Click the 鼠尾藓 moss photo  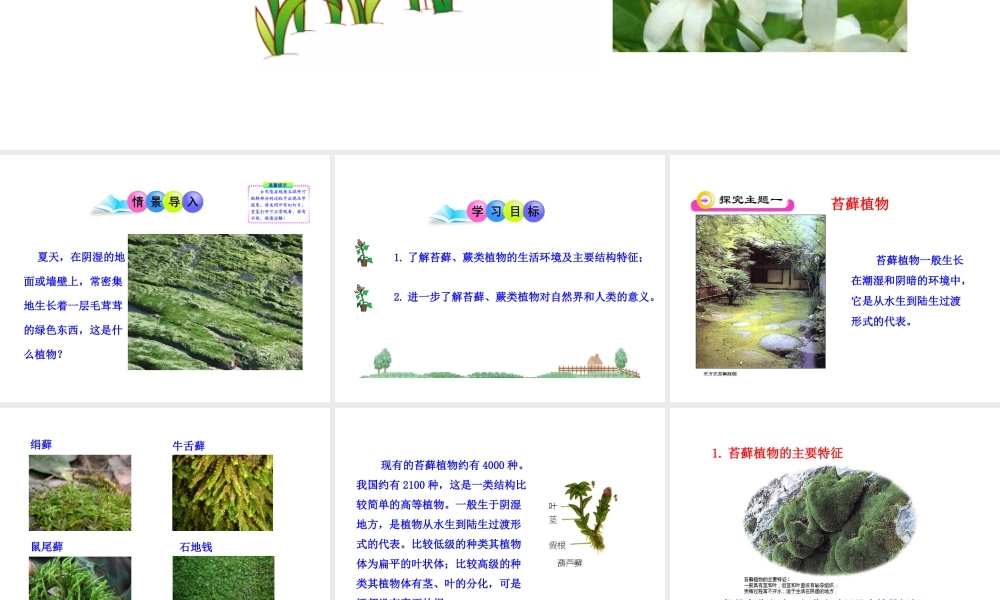point(80,578)
